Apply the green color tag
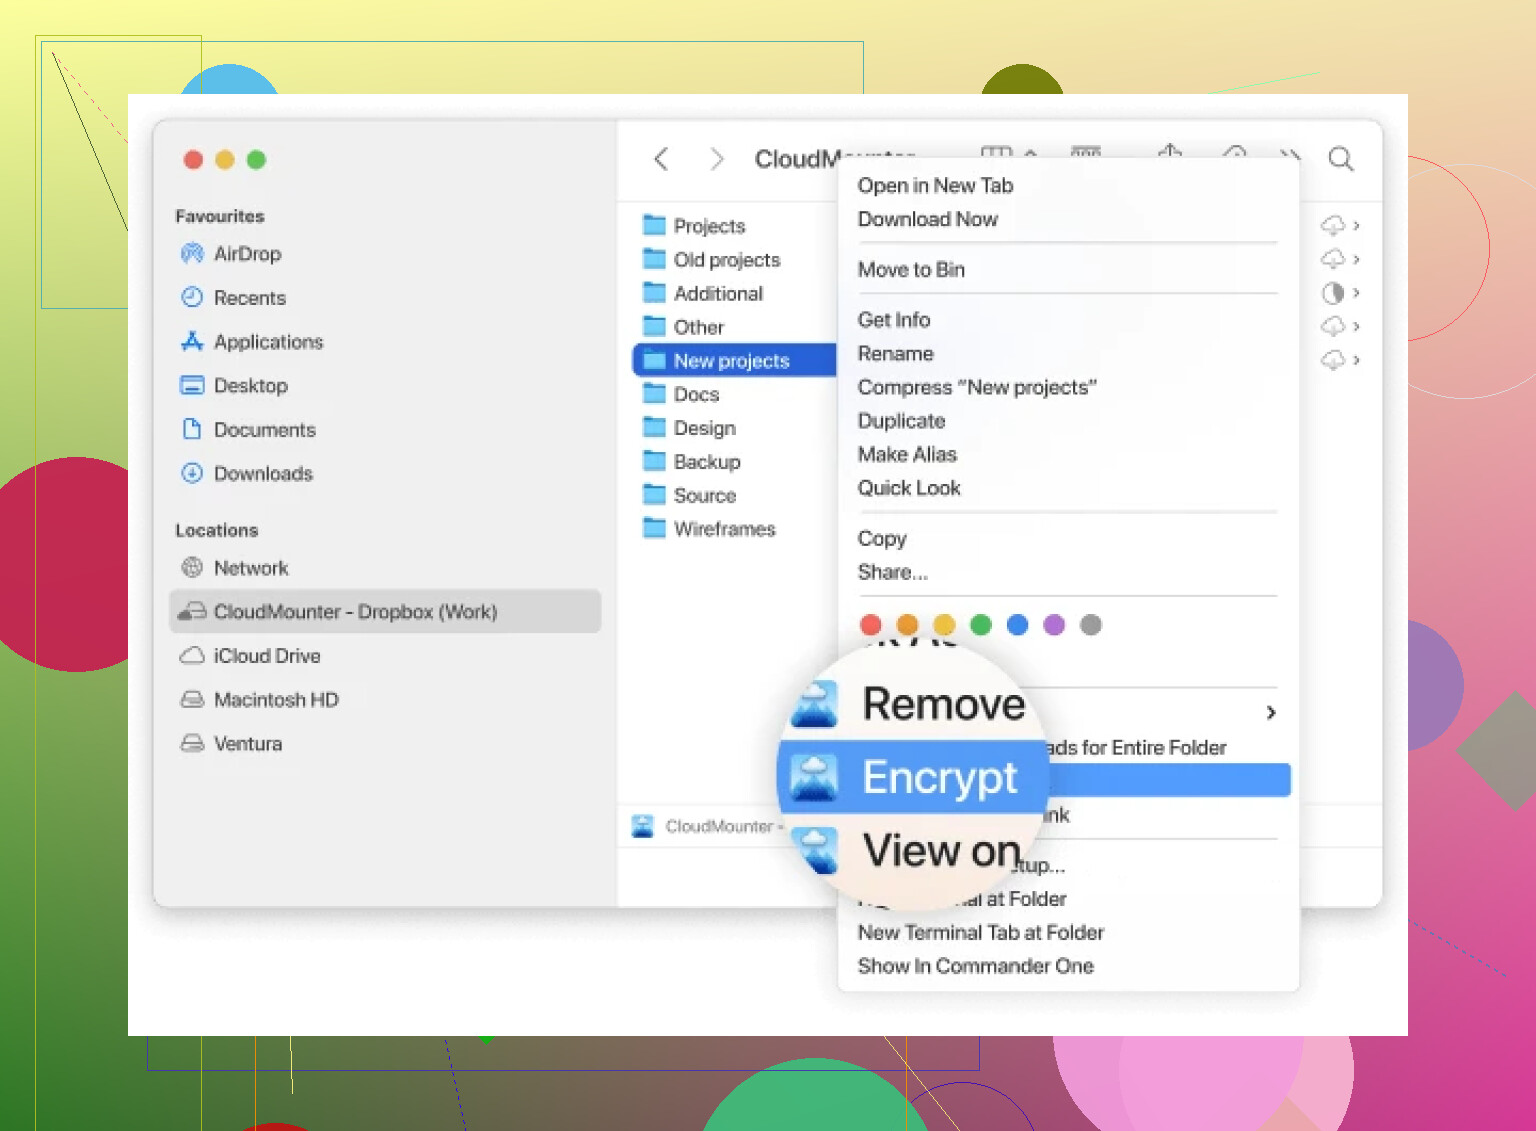Viewport: 1536px width, 1131px height. coord(981,625)
